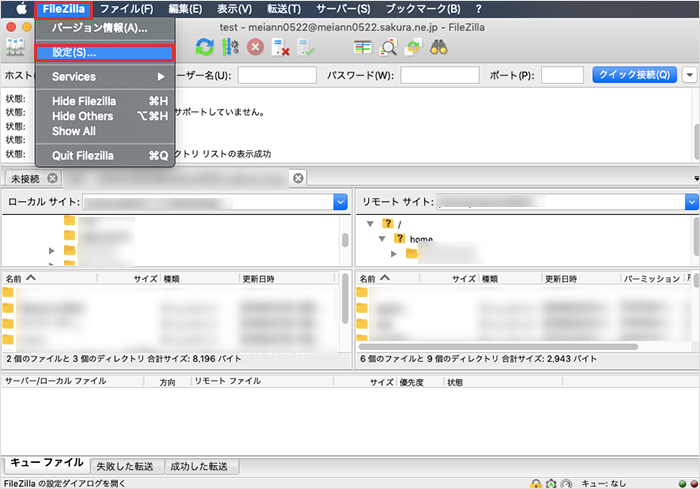Image resolution: width=700 pixels, height=489 pixels.
Task: Close the 未接続 tab
Action: pyautogui.click(x=52, y=178)
